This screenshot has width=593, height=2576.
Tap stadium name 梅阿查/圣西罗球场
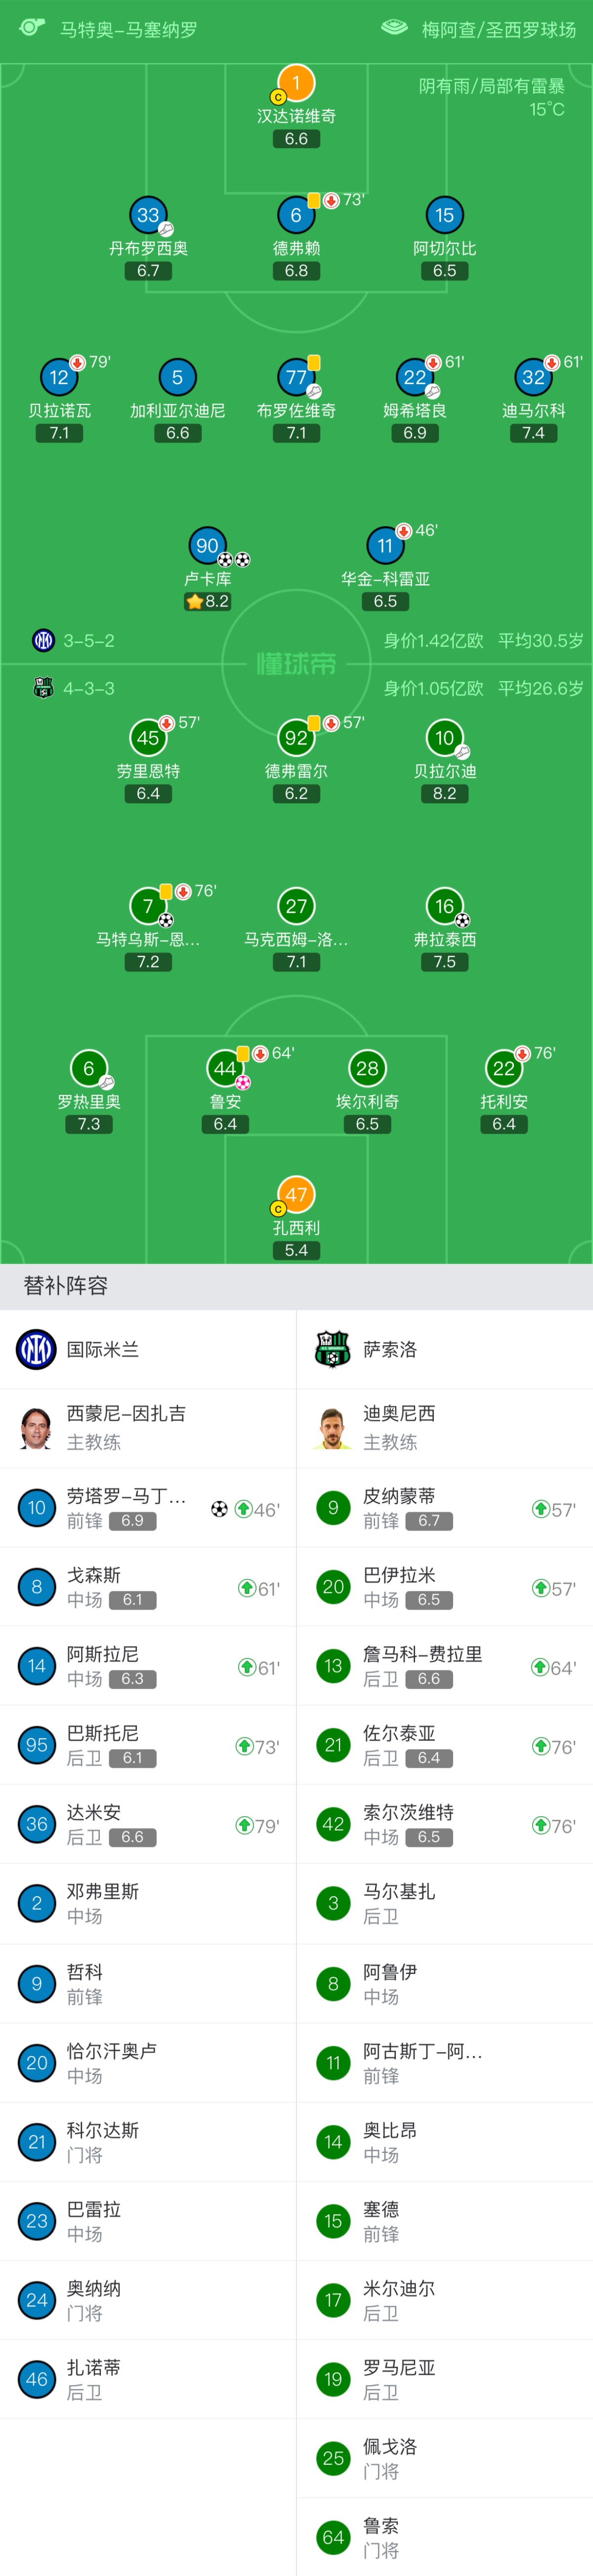click(499, 29)
